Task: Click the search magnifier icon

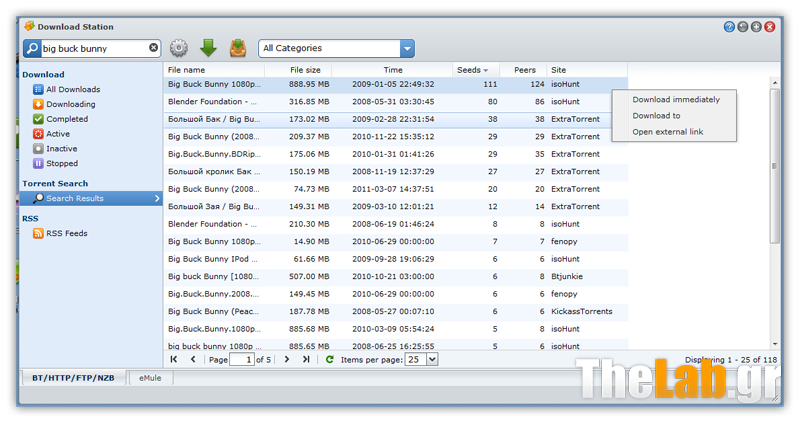Action: (x=32, y=48)
